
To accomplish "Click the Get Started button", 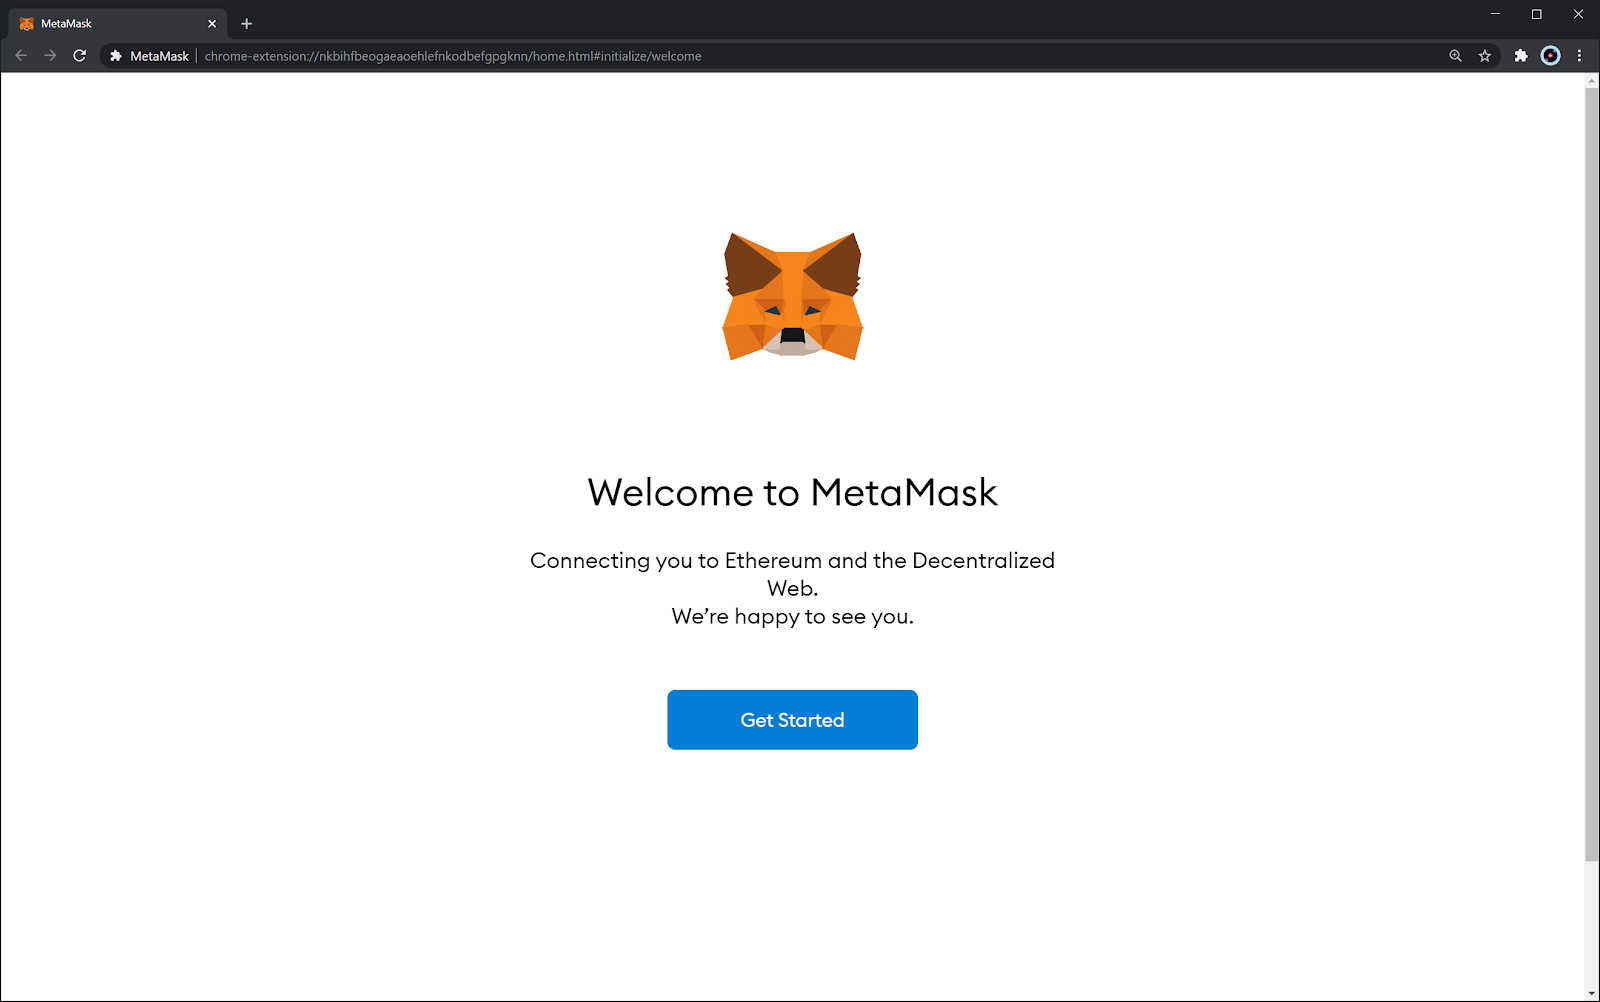I will pyautogui.click(x=792, y=720).
